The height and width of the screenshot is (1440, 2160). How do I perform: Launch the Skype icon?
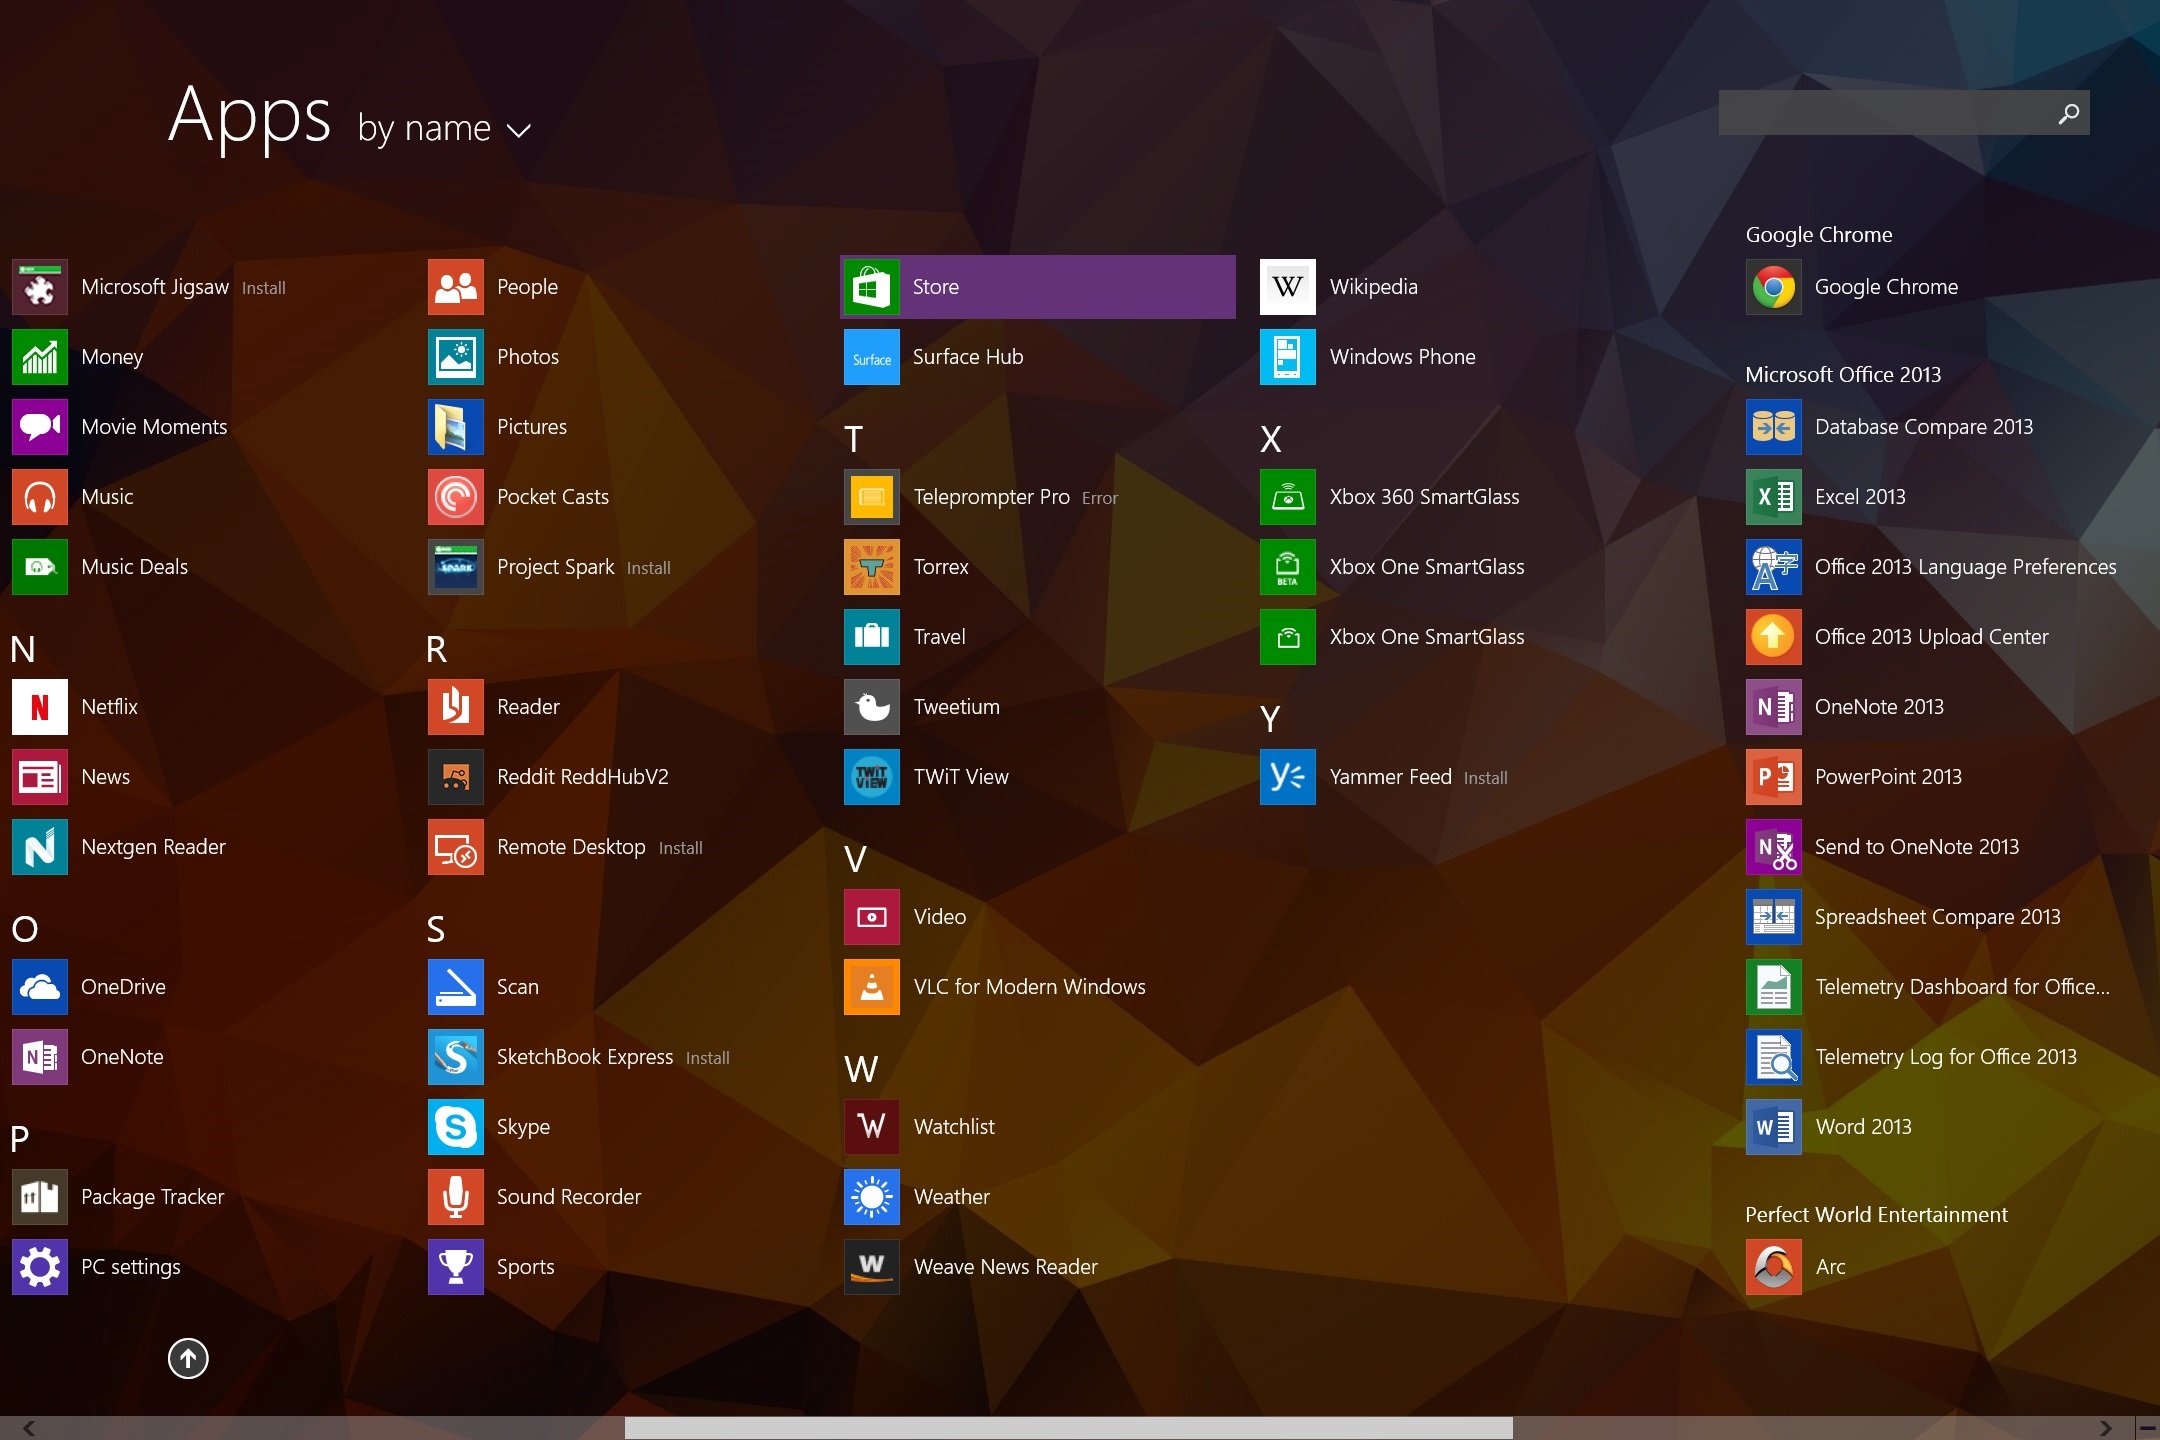coord(456,1127)
